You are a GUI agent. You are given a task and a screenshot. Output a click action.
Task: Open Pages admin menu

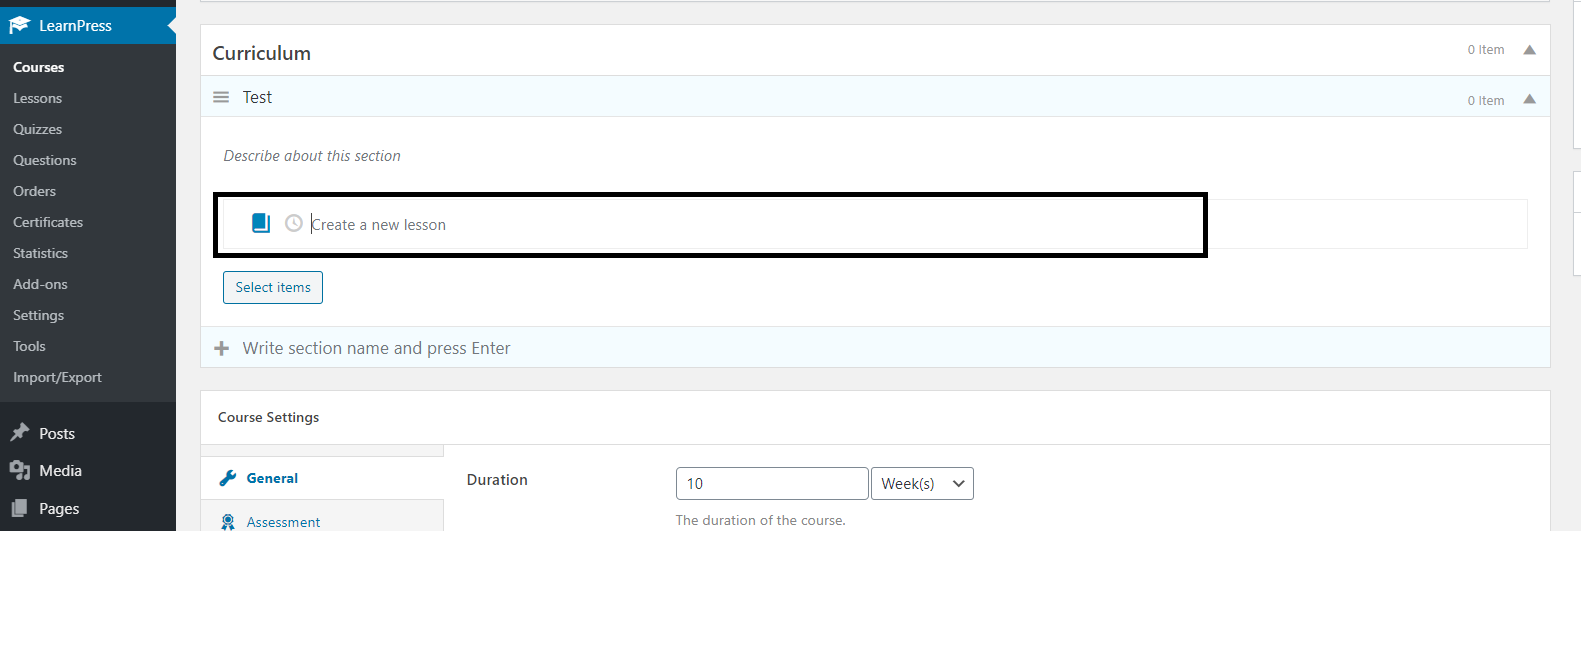(59, 508)
